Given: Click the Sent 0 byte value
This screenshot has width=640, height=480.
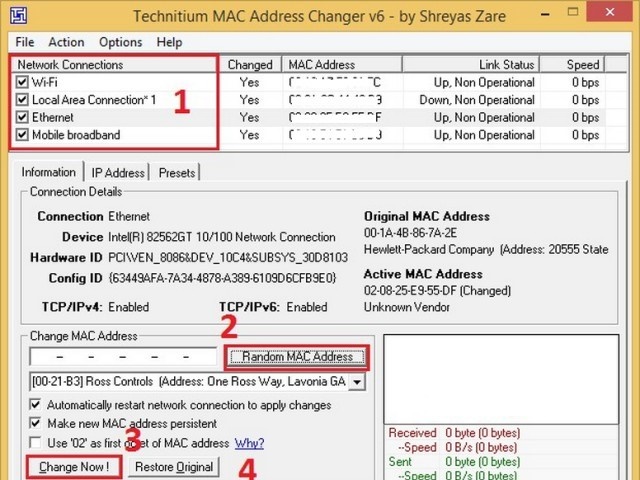Looking at the screenshot, I should [482, 462].
